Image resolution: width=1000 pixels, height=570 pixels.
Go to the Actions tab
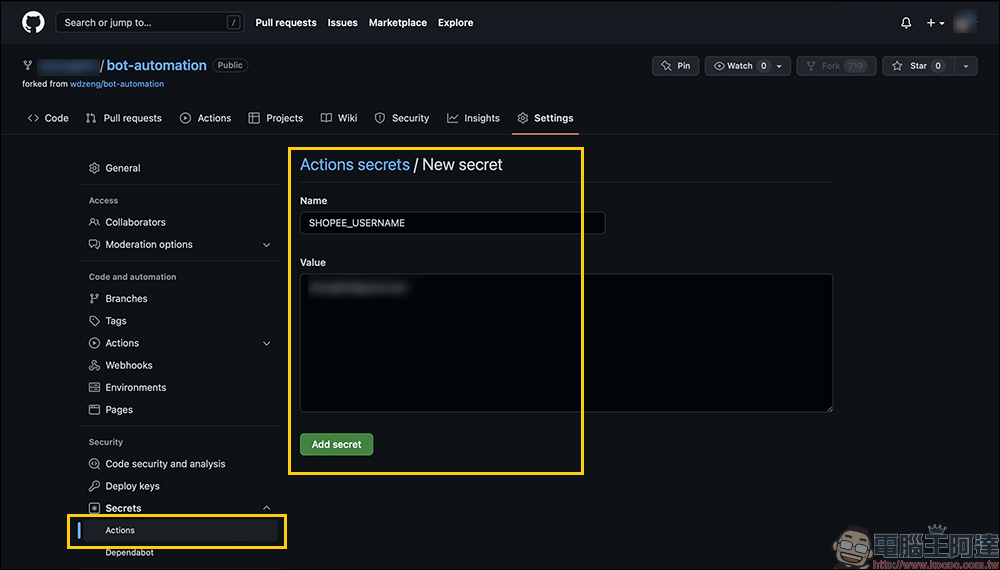(205, 118)
